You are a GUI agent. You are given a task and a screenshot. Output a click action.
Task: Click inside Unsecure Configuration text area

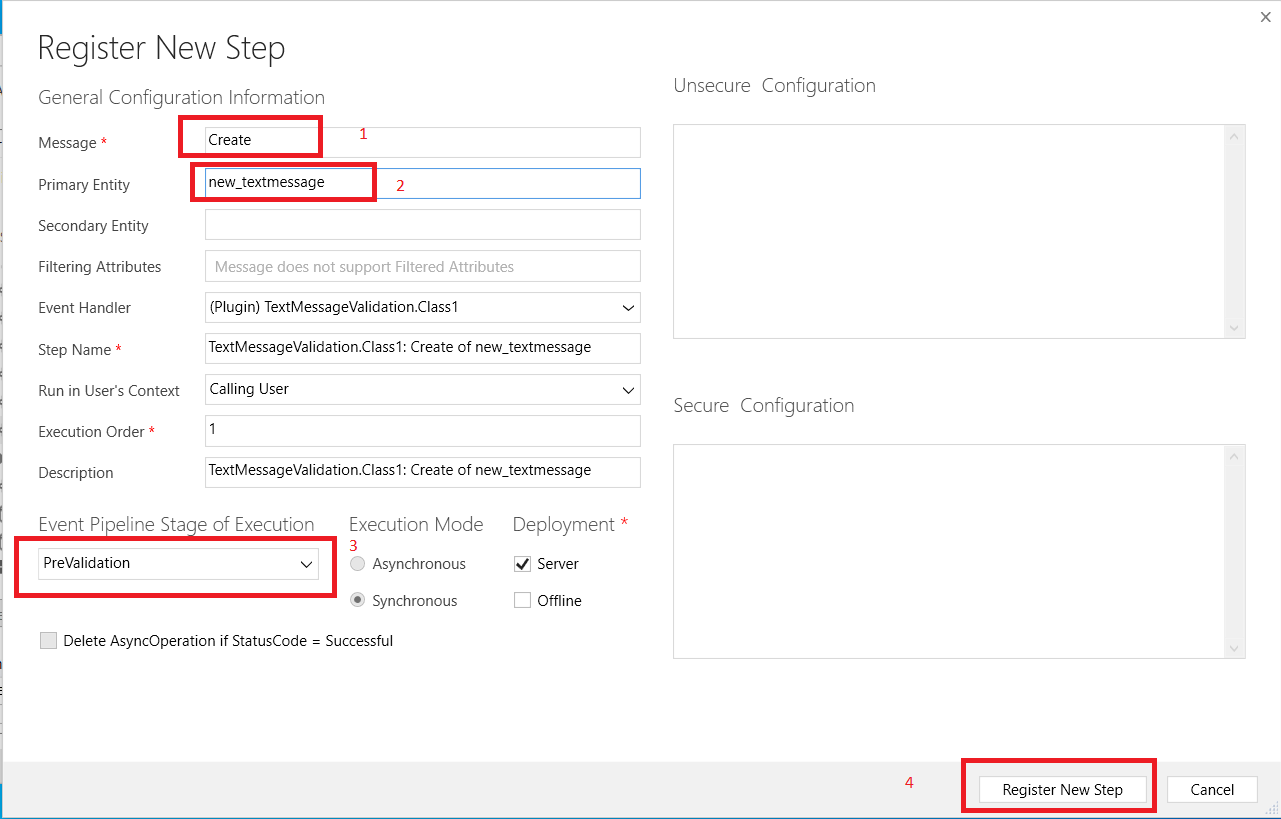coord(950,231)
